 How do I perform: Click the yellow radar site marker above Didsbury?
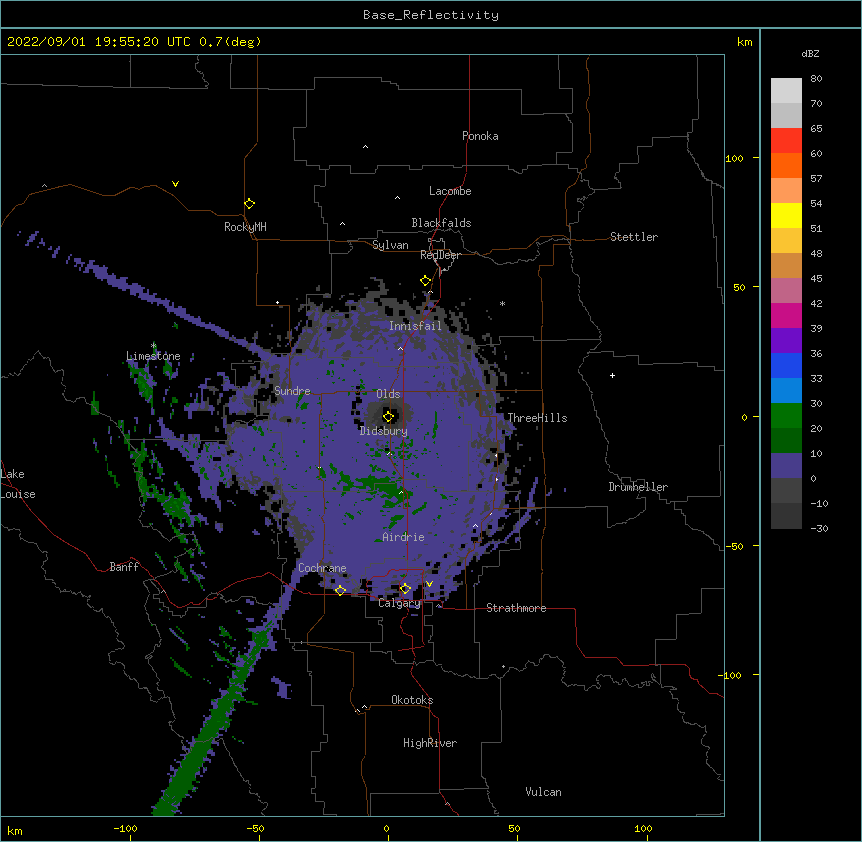pos(388,416)
